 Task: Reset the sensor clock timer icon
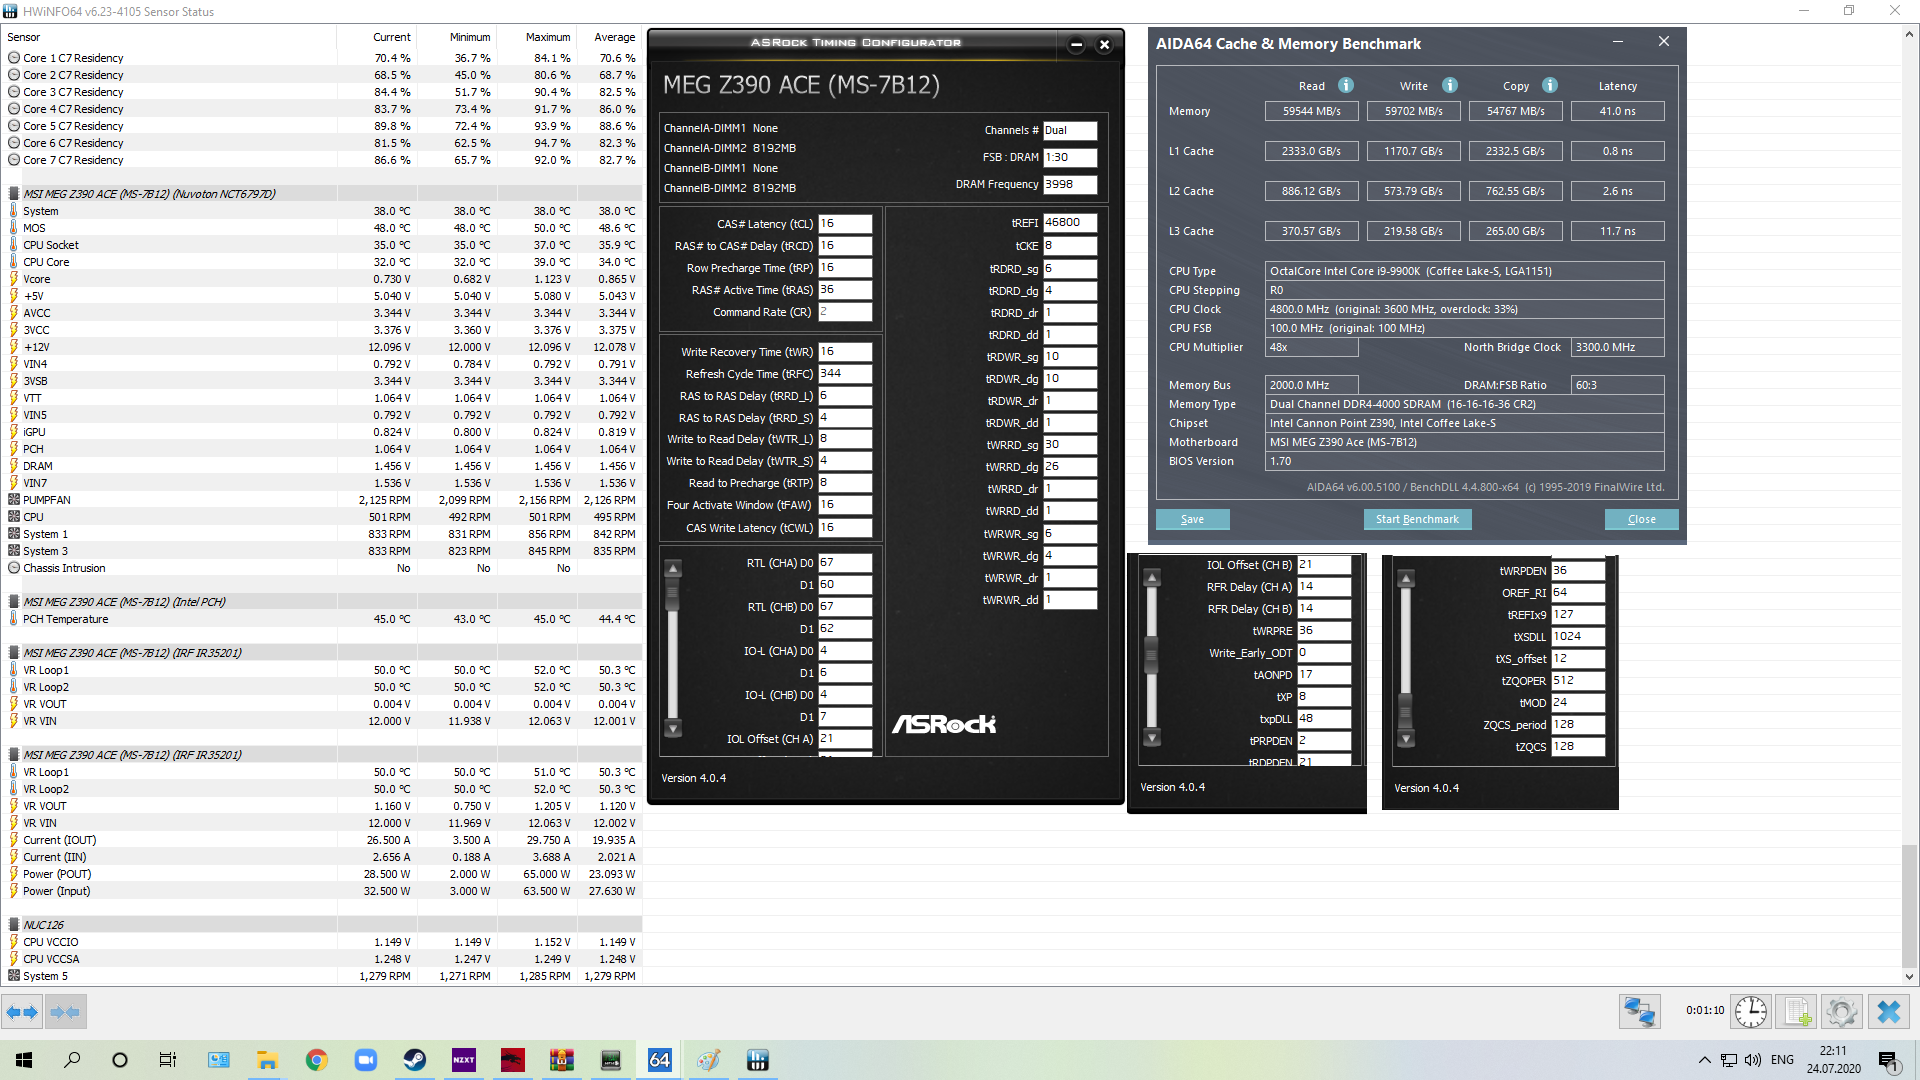coord(1750,1012)
